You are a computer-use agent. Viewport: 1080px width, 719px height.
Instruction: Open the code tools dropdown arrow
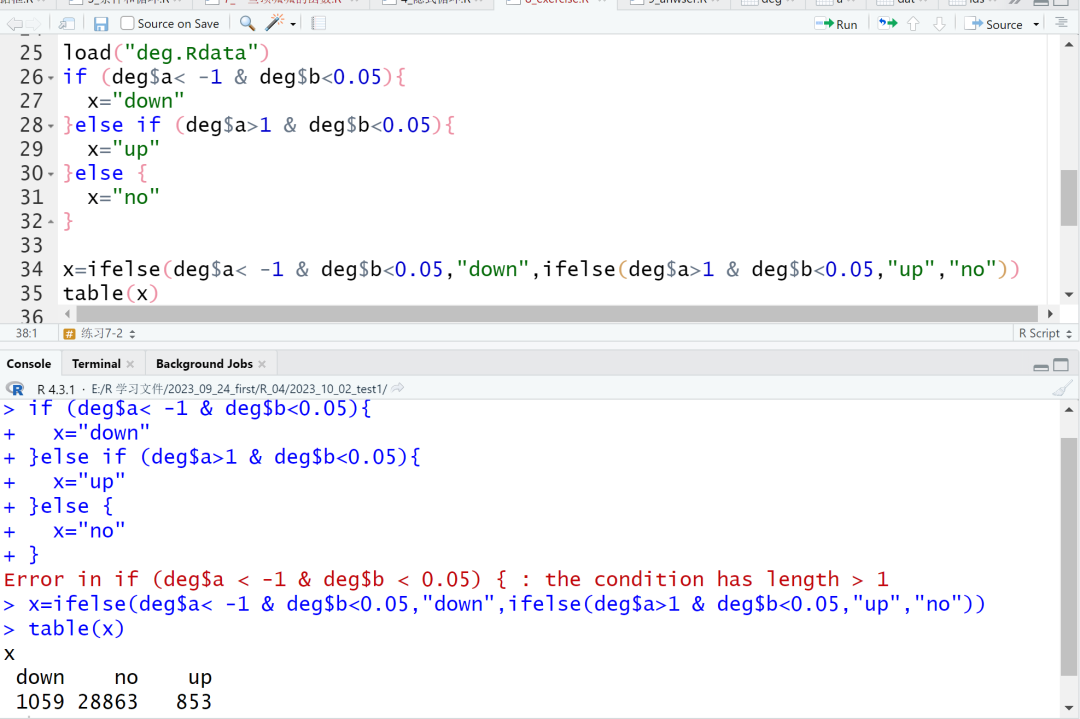[293, 24]
